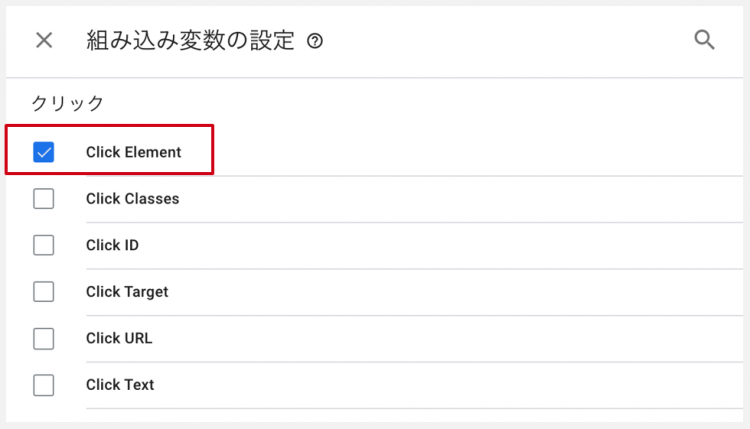Screen dimensions: 750x429
Task: Check the Click URL checkbox
Action: (x=44, y=338)
